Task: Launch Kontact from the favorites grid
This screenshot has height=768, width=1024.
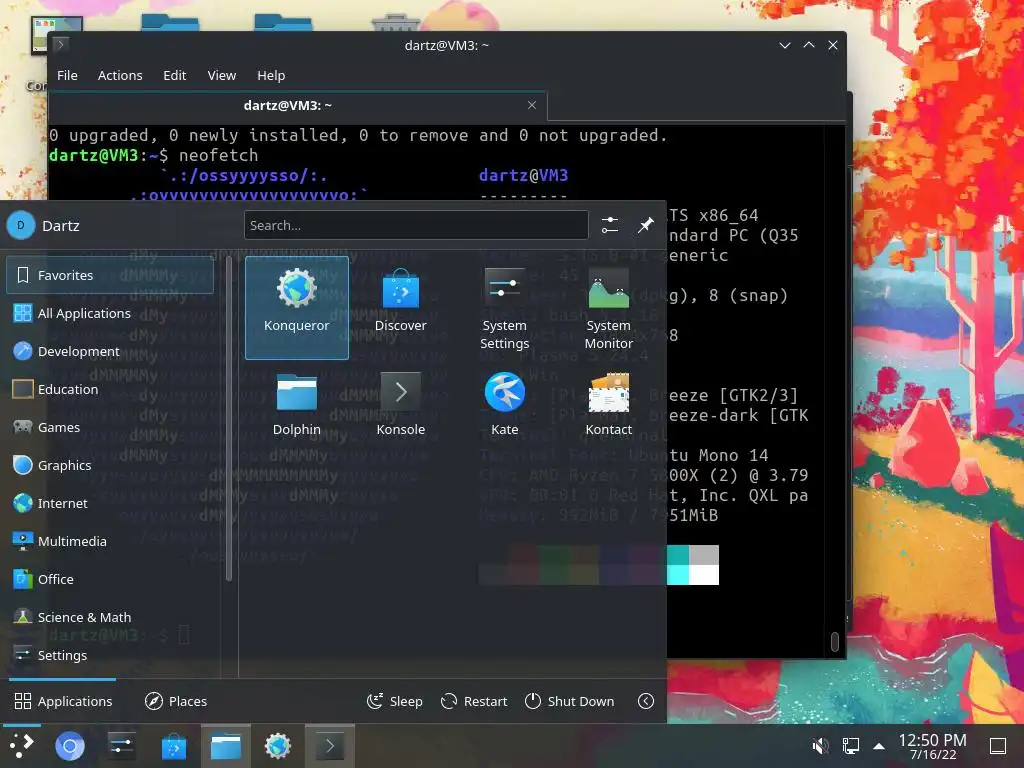Action: point(608,405)
